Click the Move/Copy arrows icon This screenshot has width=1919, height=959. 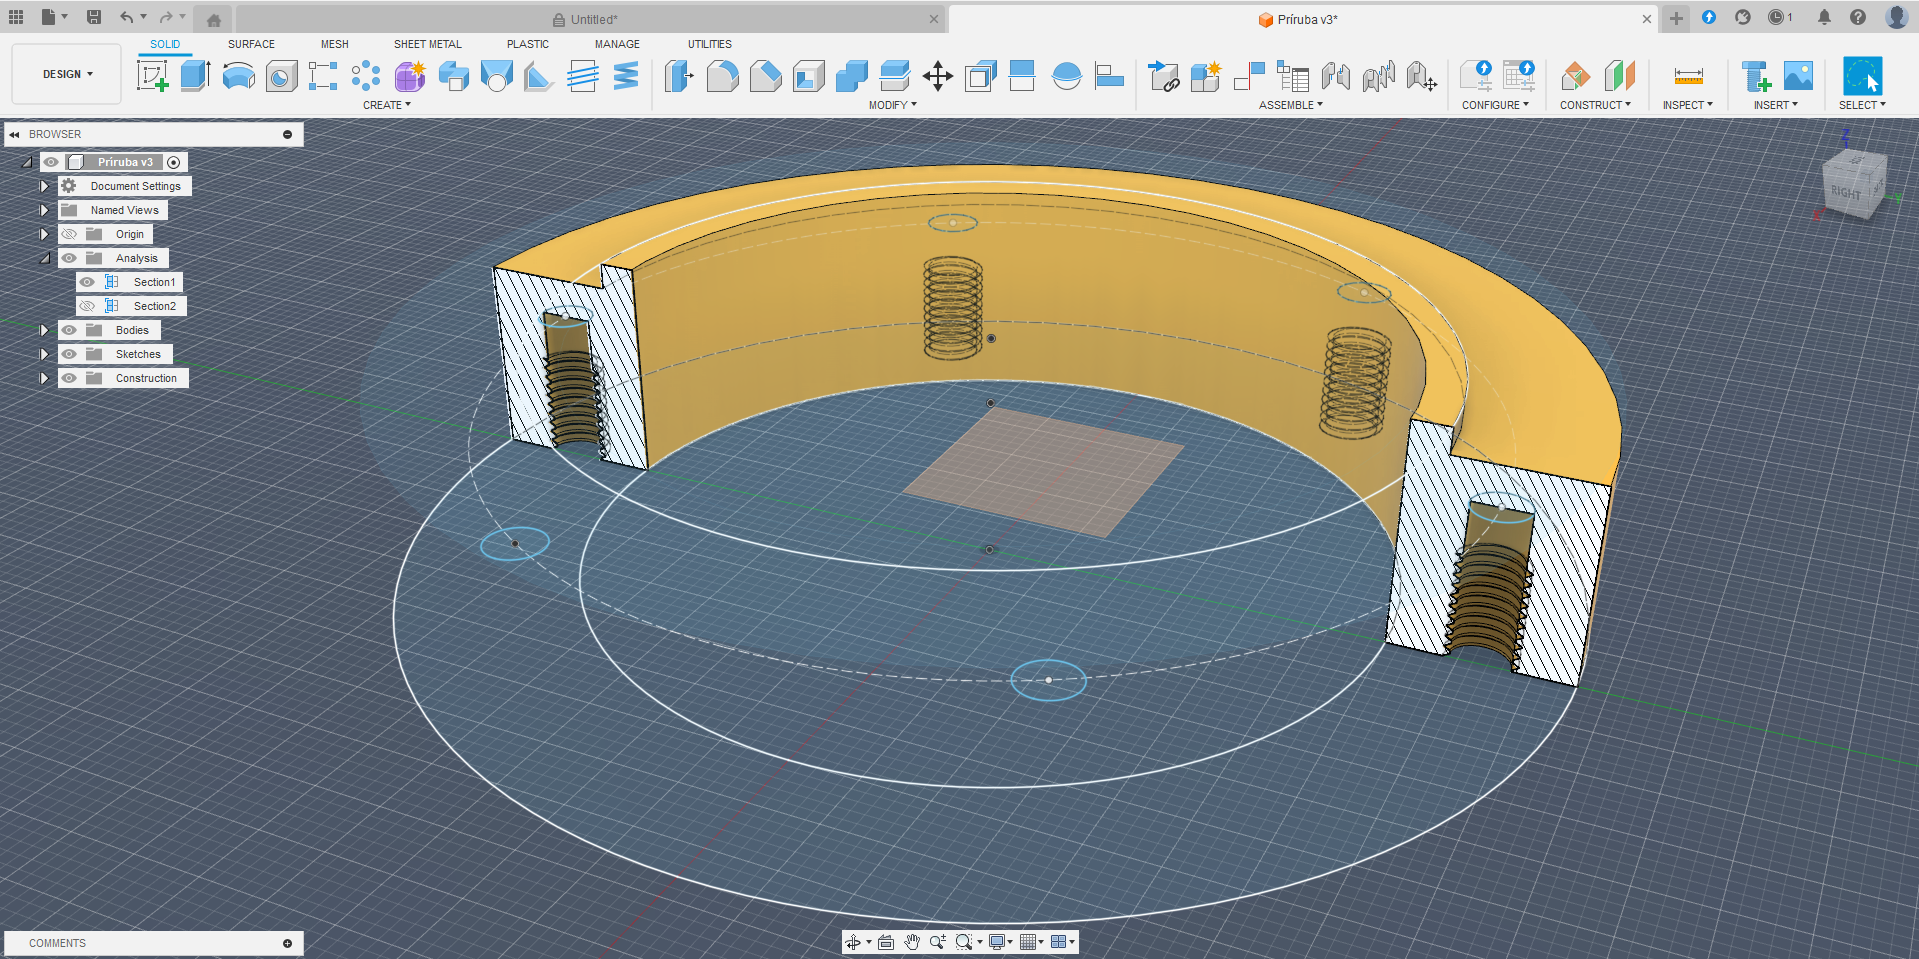(937, 76)
